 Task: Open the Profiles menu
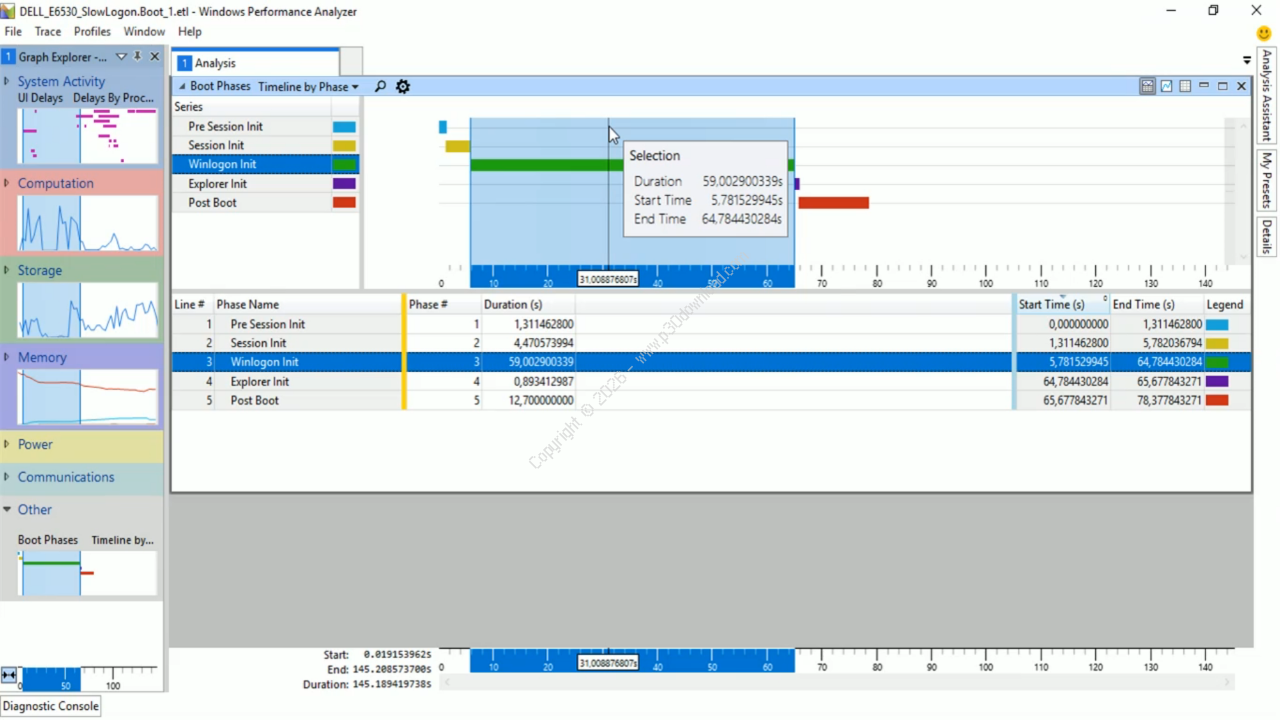coord(92,32)
